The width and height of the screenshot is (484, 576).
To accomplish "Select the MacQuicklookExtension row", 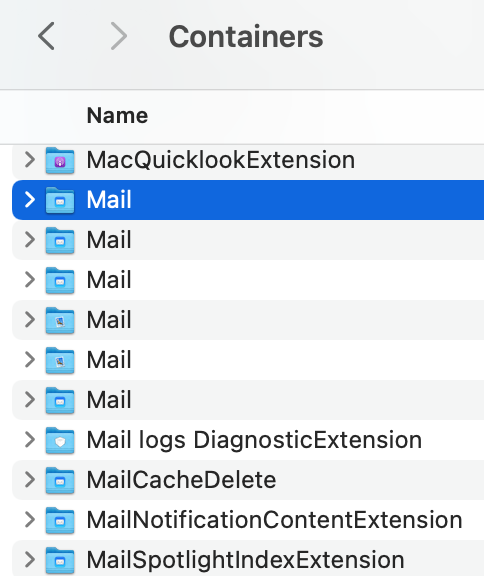I will pos(248,160).
